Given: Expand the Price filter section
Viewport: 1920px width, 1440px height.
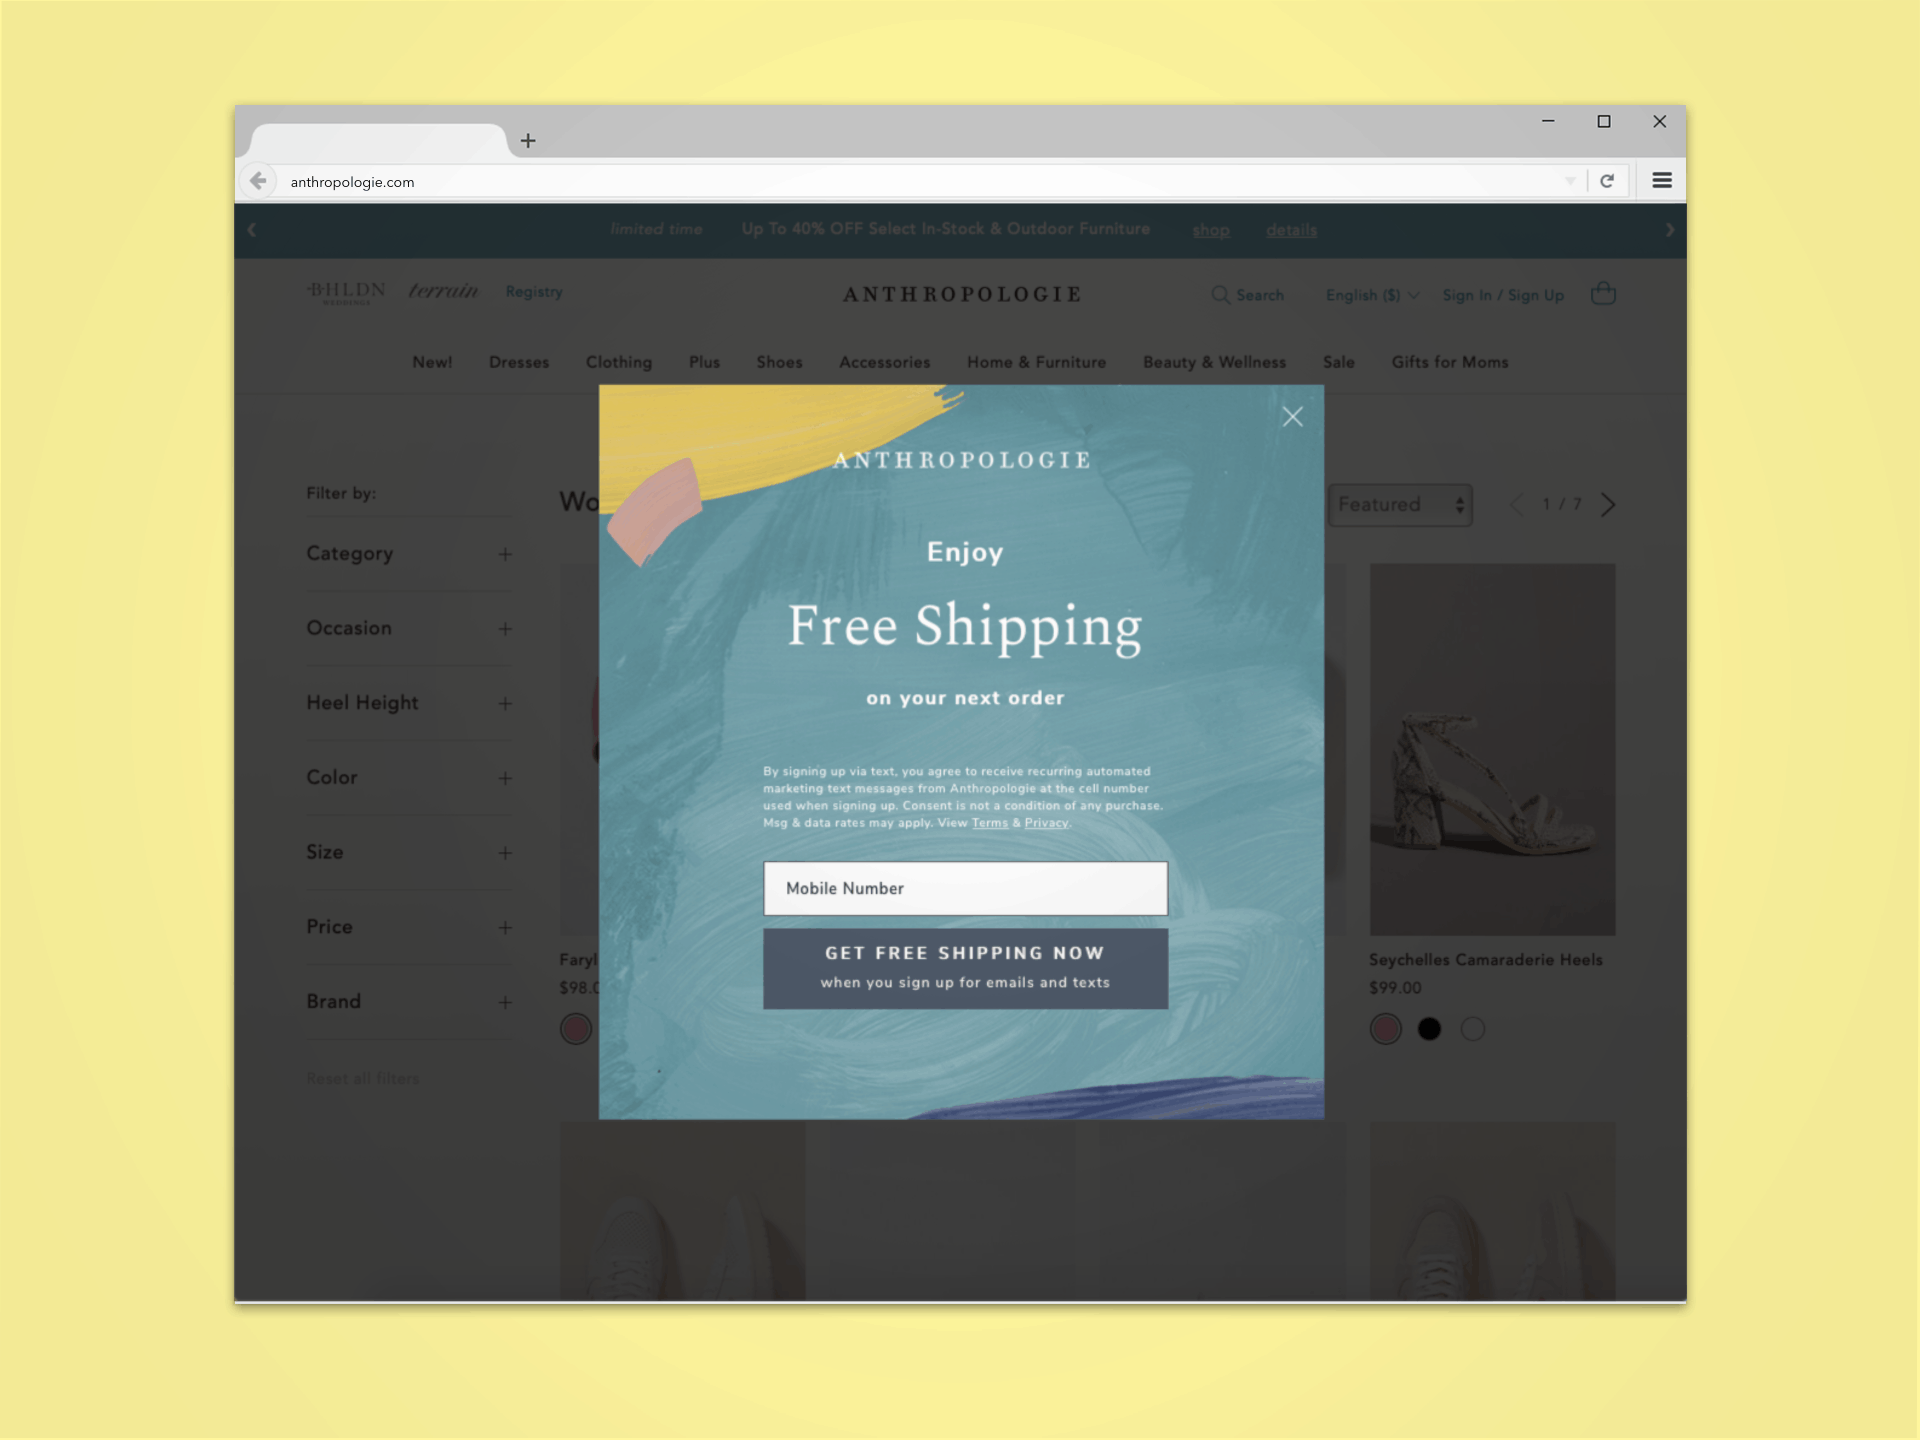Looking at the screenshot, I should click(x=505, y=927).
